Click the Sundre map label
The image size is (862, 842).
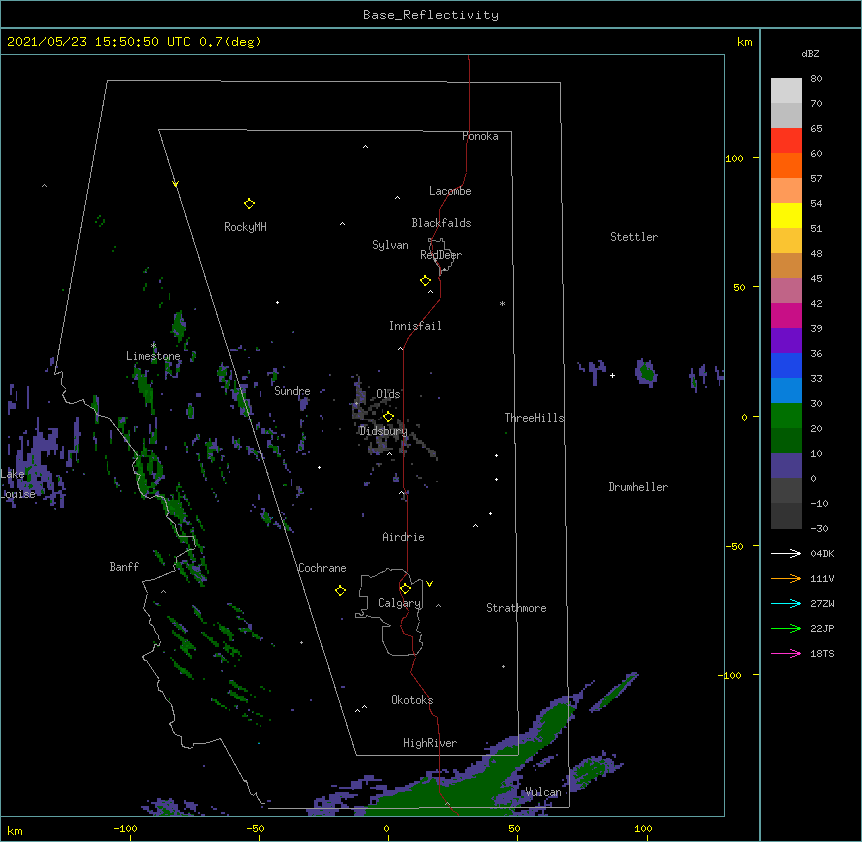coord(292,391)
